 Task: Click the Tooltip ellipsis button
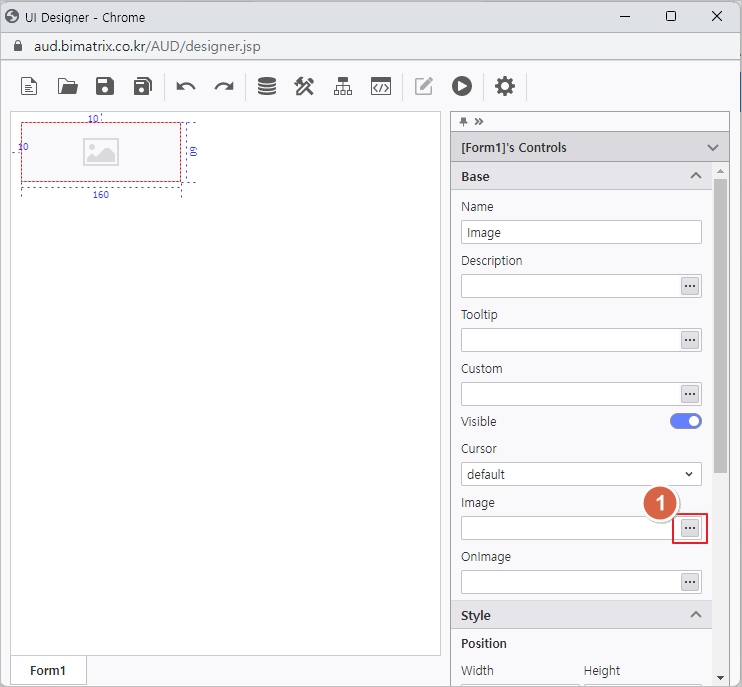tap(690, 340)
